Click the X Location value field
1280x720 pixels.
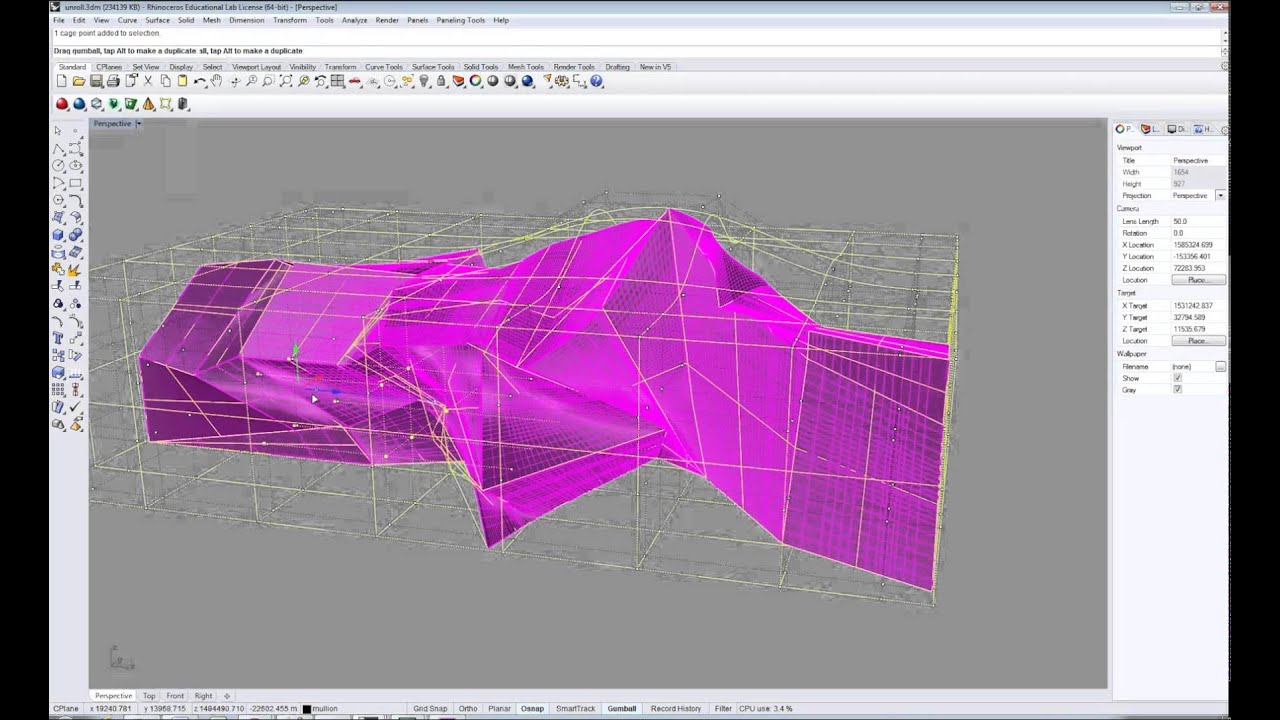[1198, 245]
